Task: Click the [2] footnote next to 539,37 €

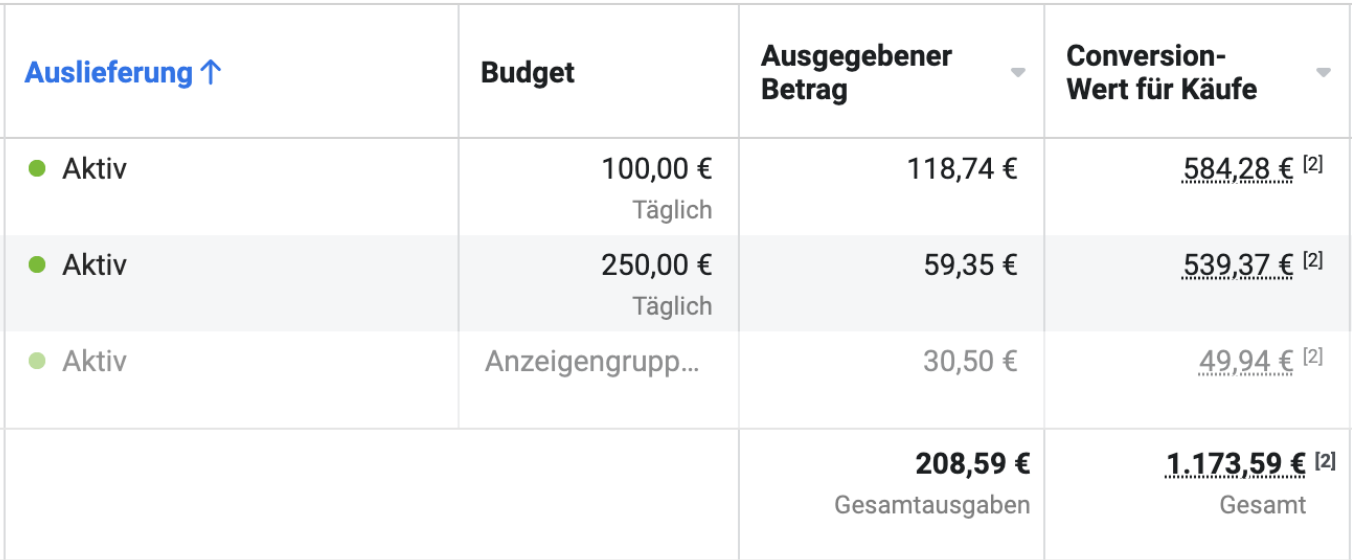Action: pos(1313,261)
